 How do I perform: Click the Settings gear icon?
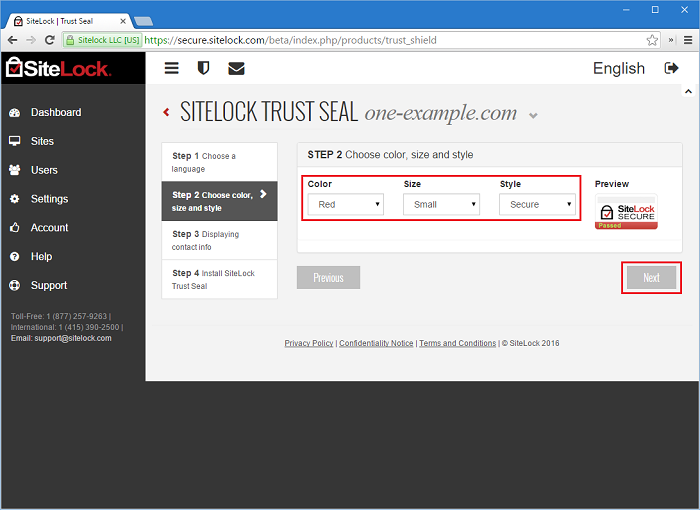[15, 199]
